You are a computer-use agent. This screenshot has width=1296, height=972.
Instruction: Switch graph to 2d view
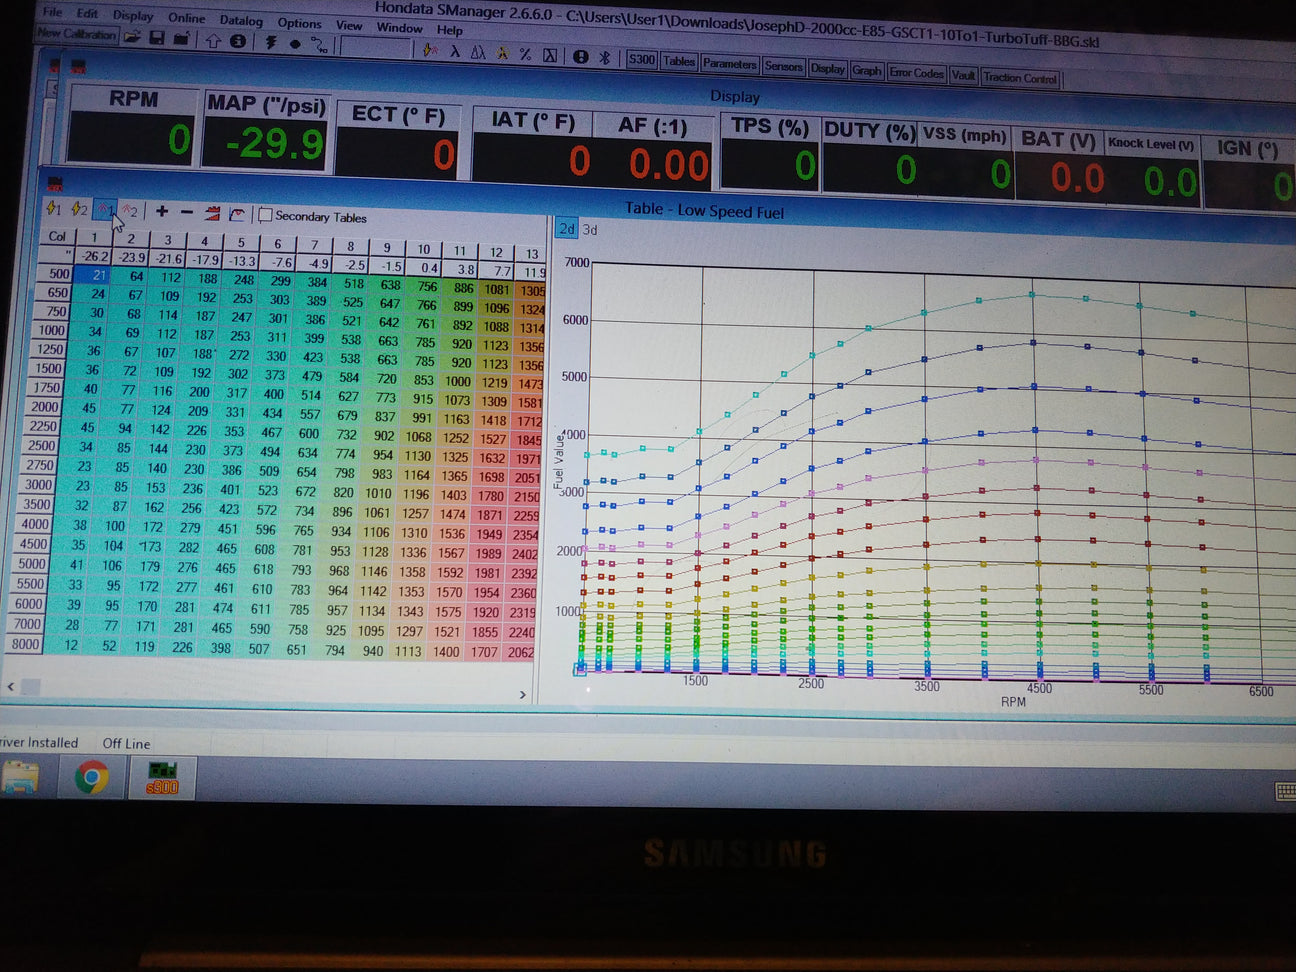click(566, 229)
